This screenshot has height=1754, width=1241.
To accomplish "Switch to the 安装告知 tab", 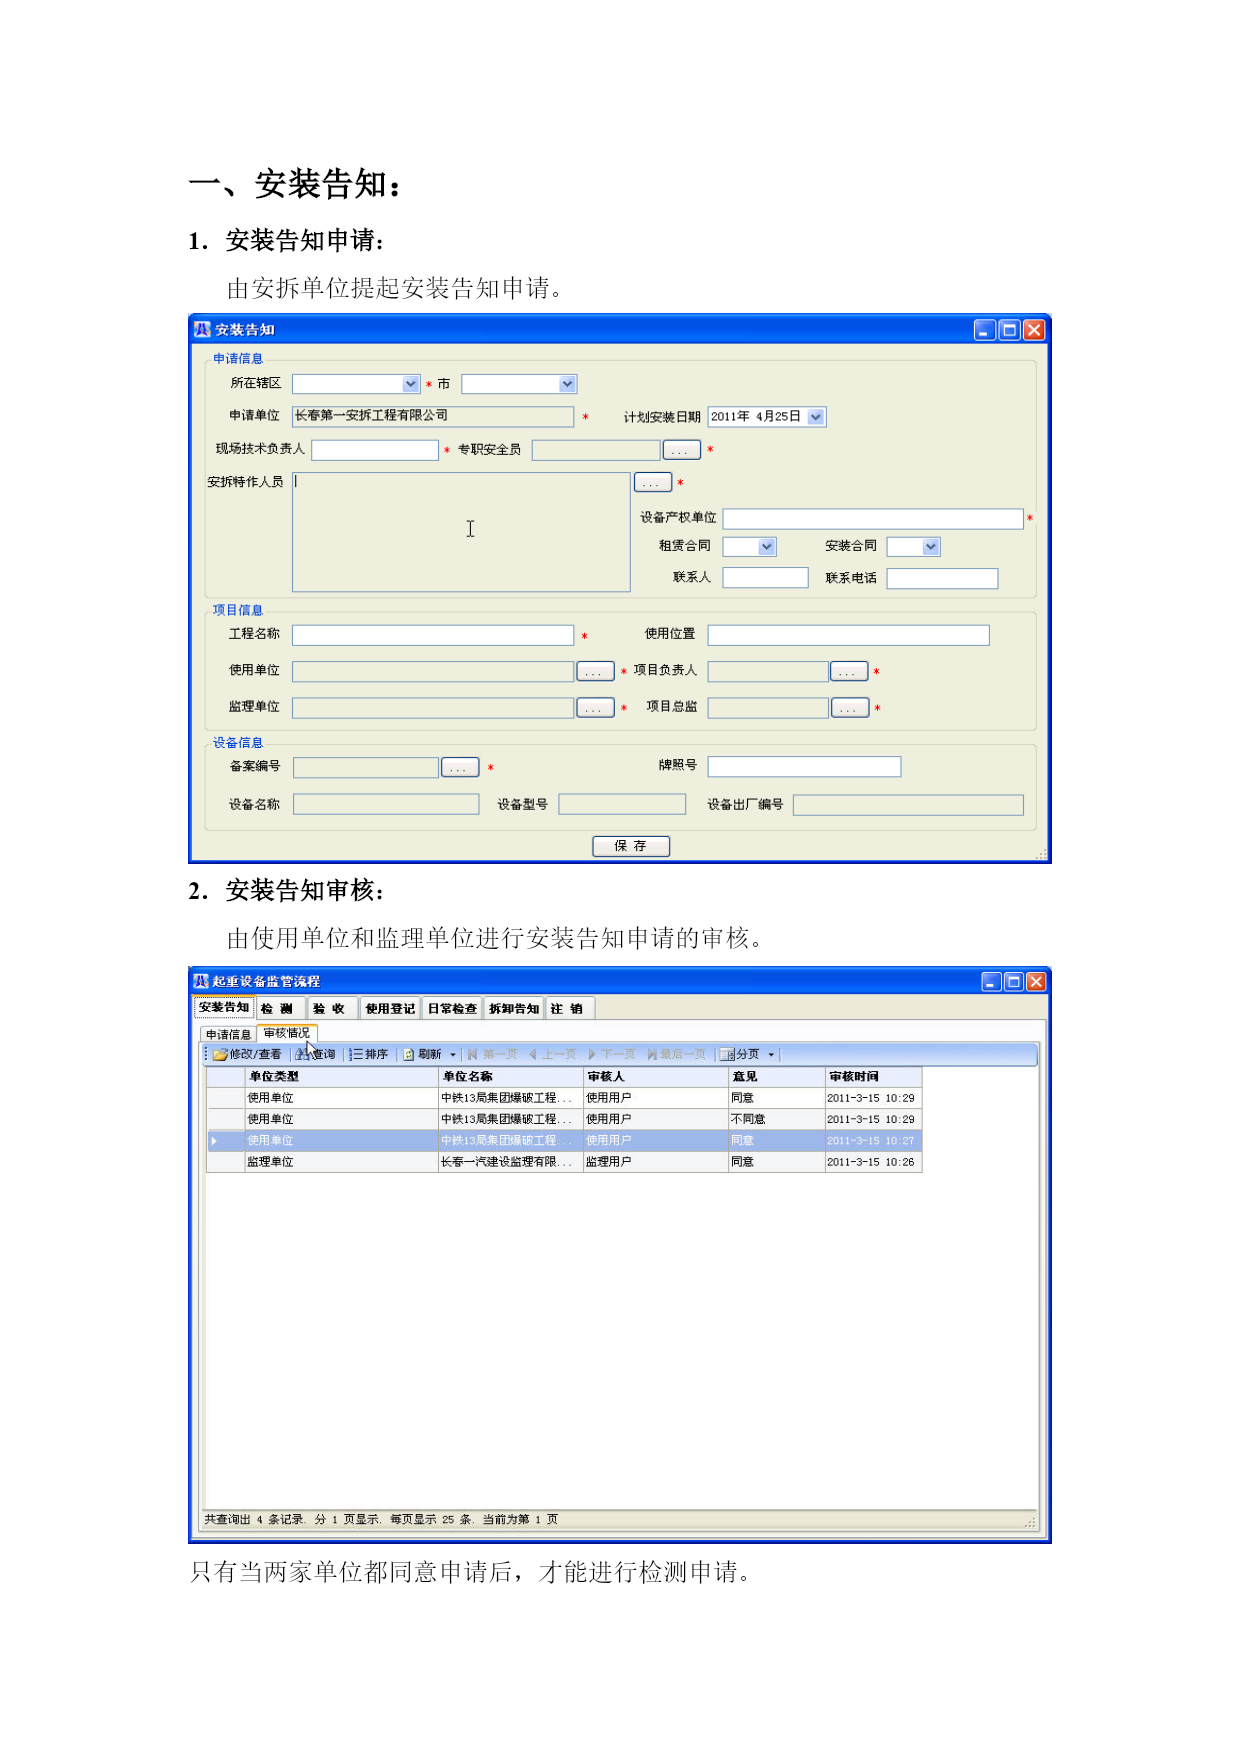I will tap(224, 1008).
